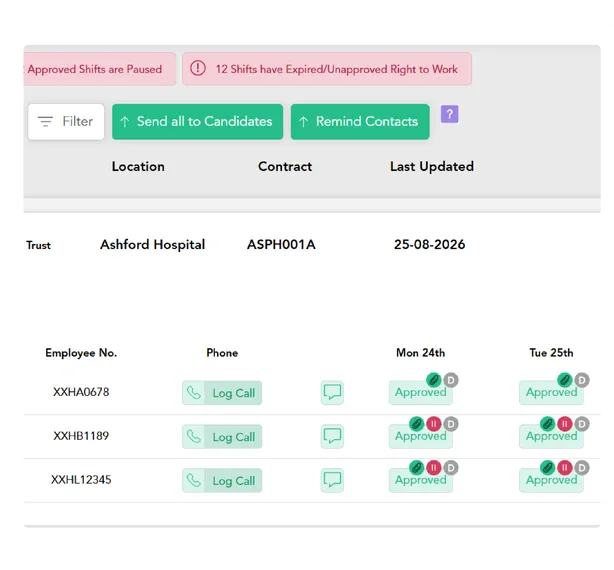
Task: Click green attachment badge on XXHA0678 Mon 24th
Action: 434,380
